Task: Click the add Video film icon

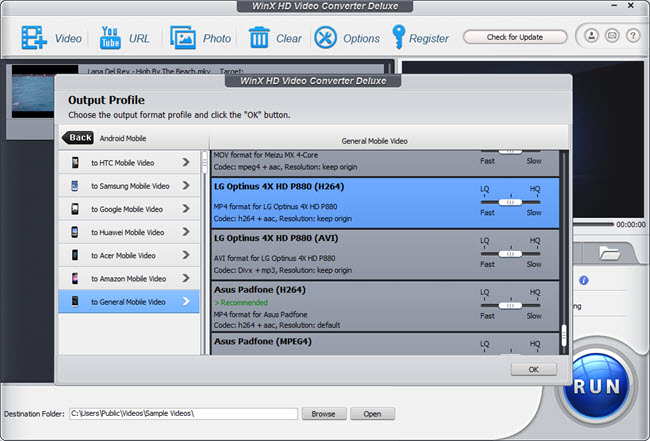Action: point(34,38)
